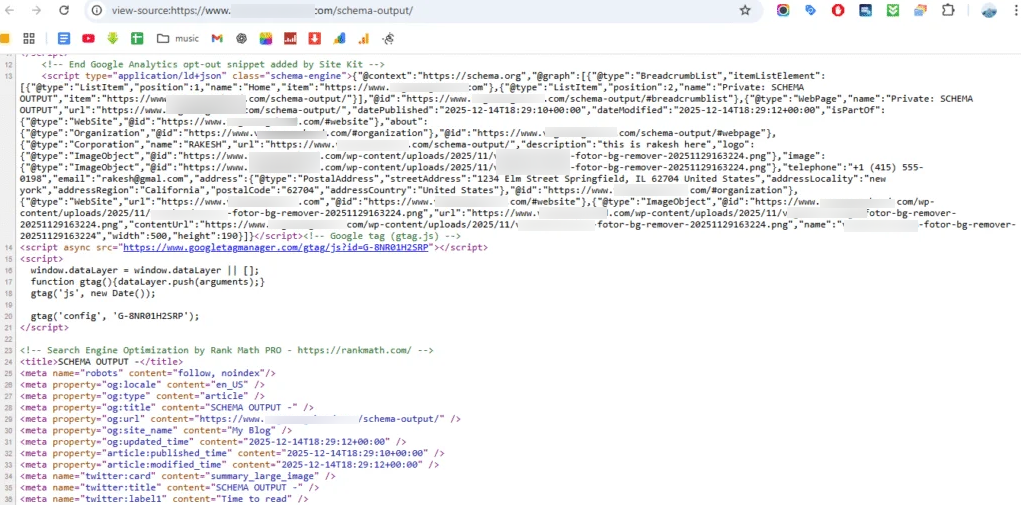Click the 'Rank Math PRO' SEO comment line

pos(227,350)
